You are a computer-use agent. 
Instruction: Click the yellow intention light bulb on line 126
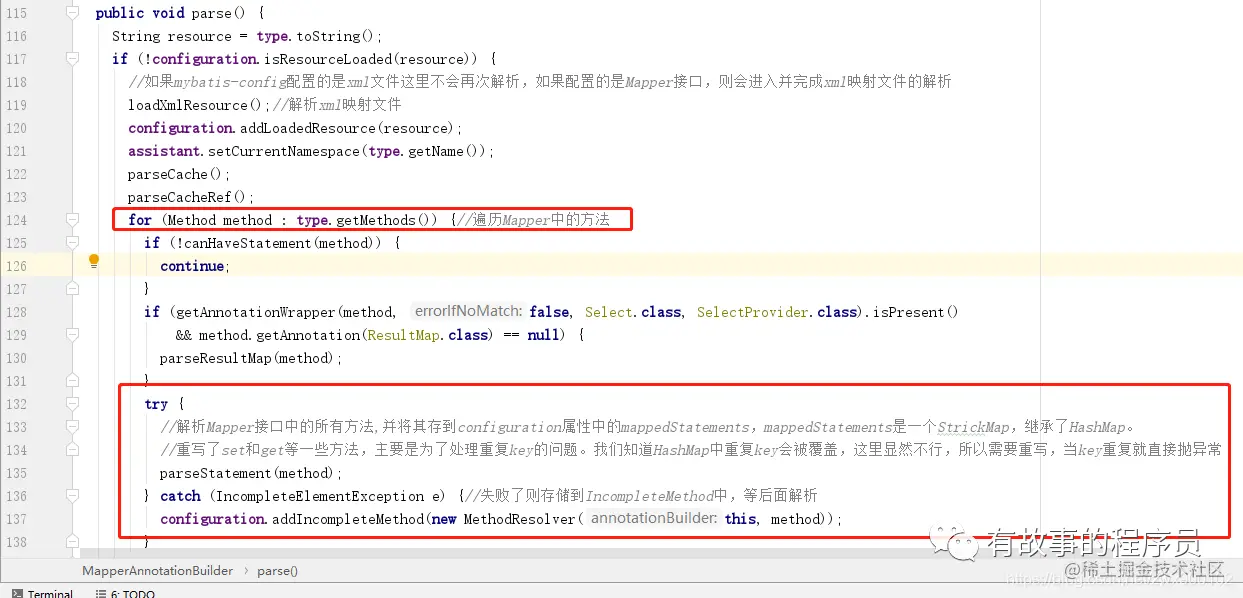[93, 260]
